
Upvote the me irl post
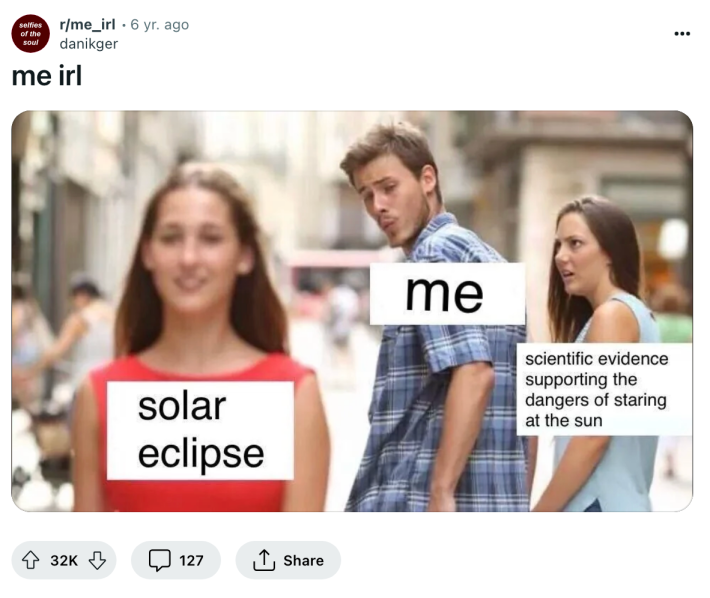[x=32, y=560]
